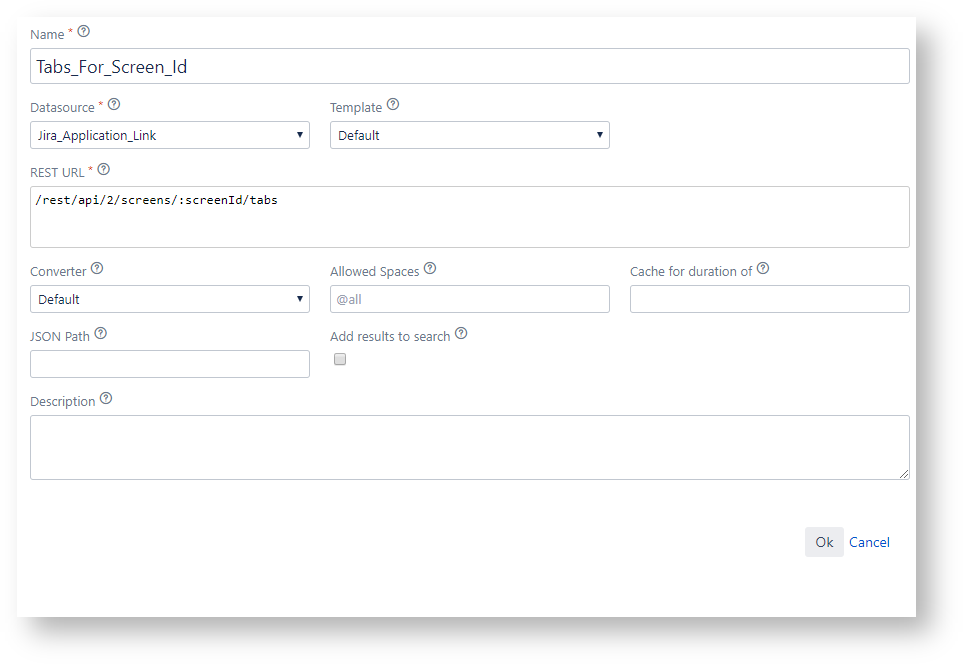Click the Allowed Spaces help icon
Screen dimensions: 964x665
[x=430, y=267]
